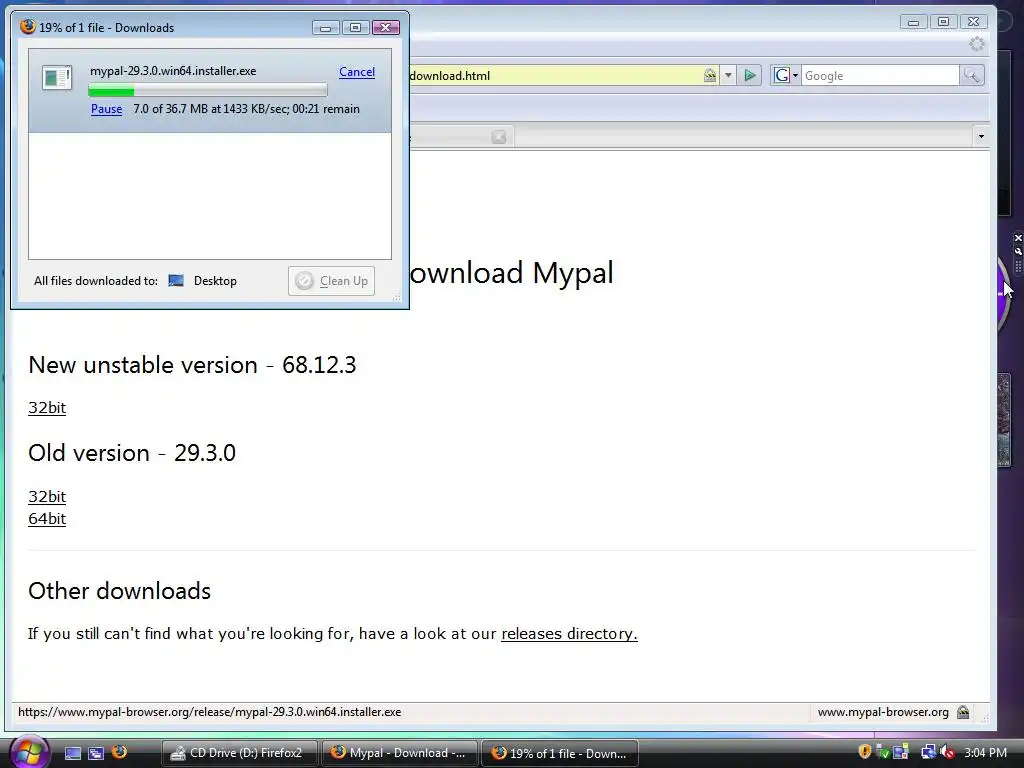The width and height of the screenshot is (1024, 768).
Task: Close the Downloads window
Action: 385,27
